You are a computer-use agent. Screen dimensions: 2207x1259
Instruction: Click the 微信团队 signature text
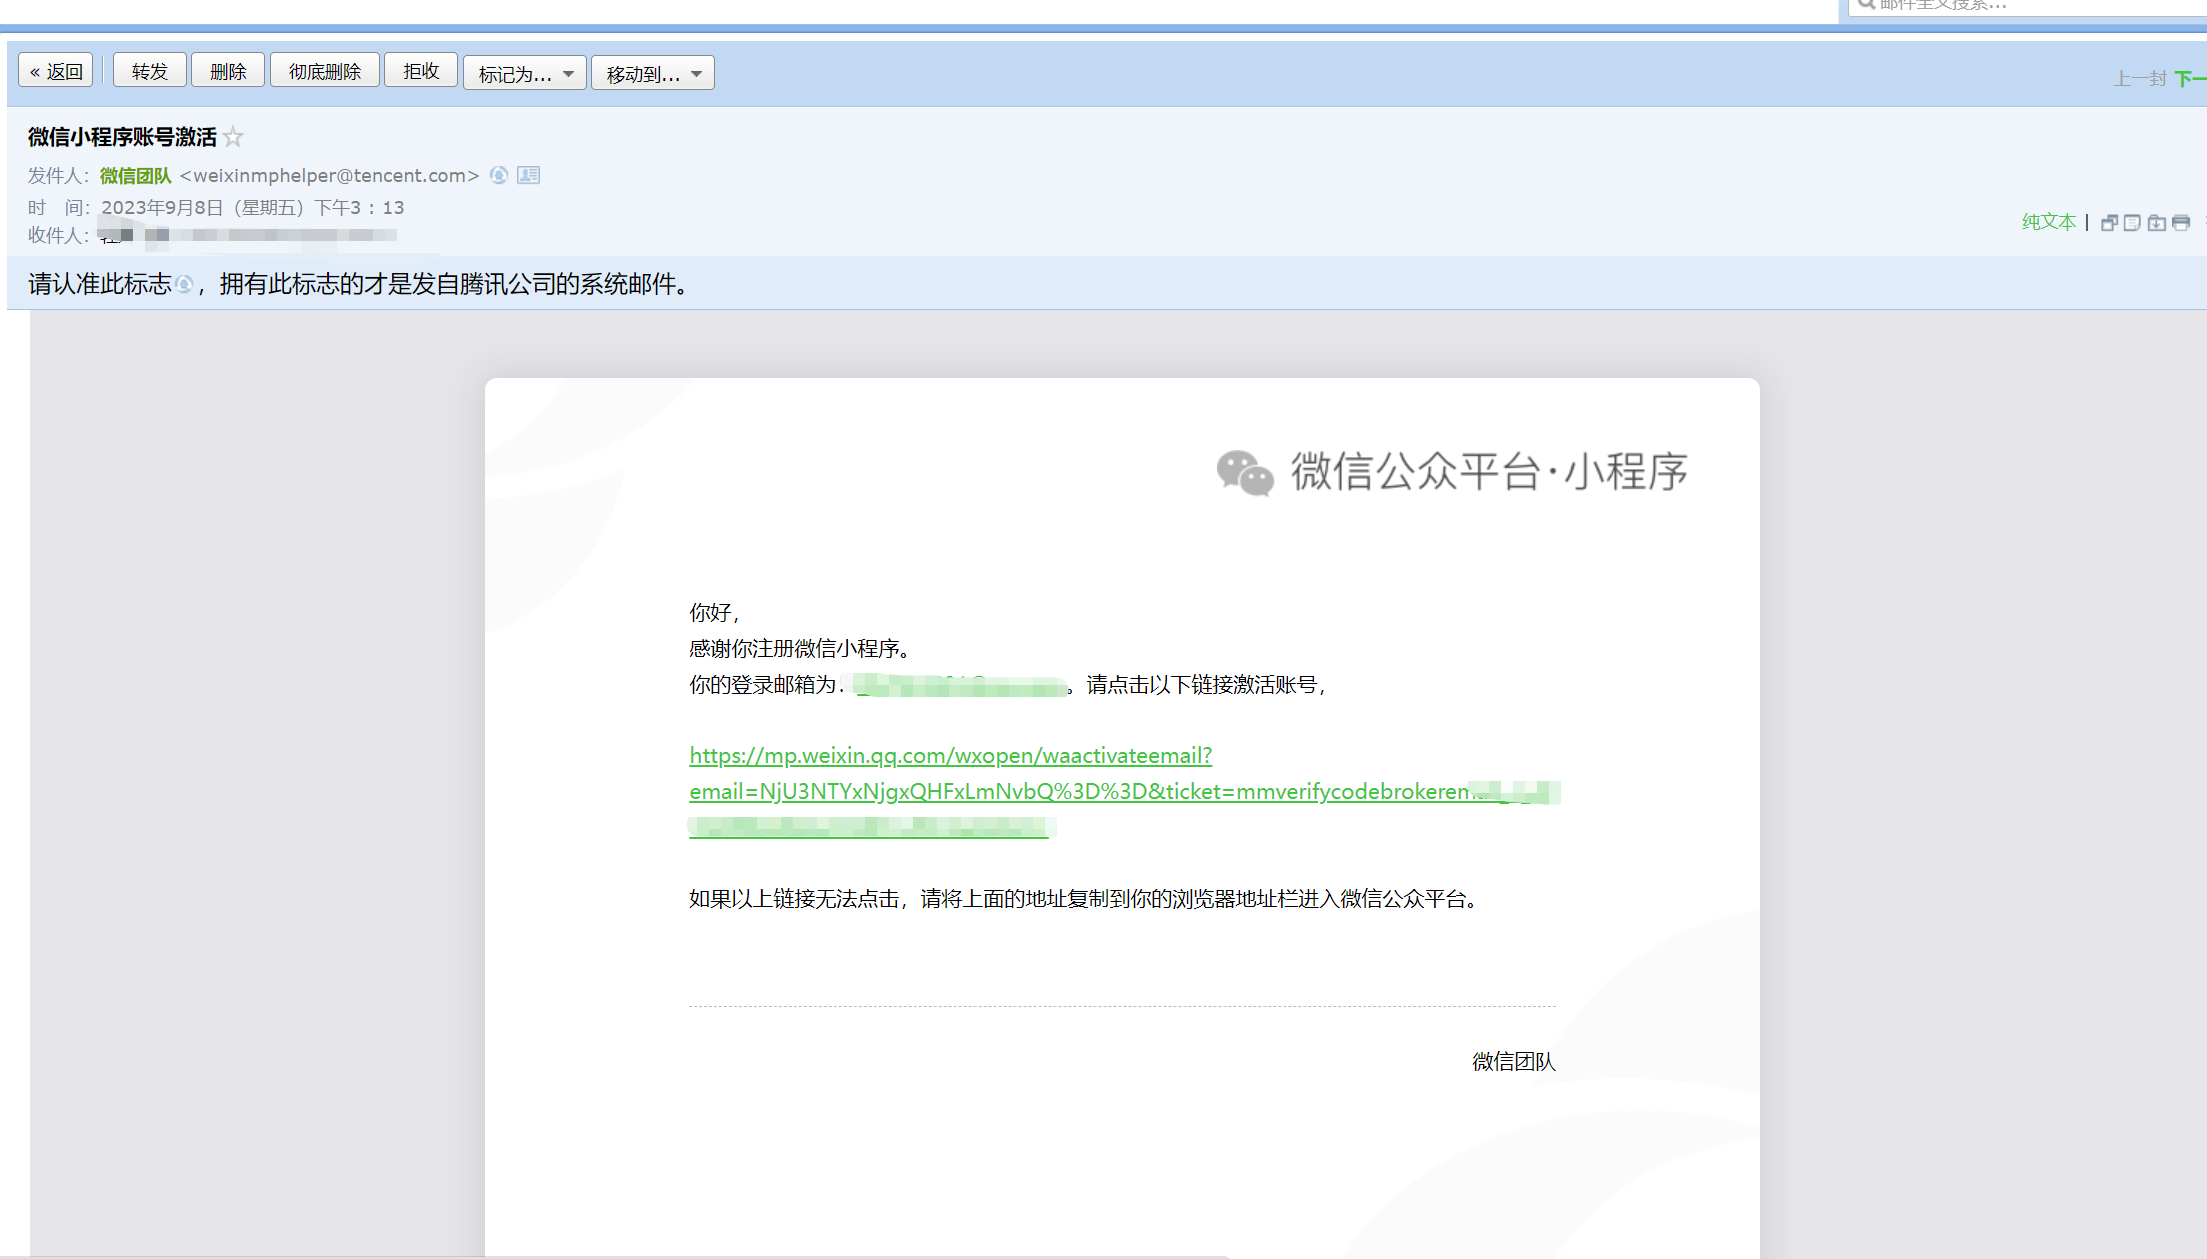[x=1514, y=1062]
